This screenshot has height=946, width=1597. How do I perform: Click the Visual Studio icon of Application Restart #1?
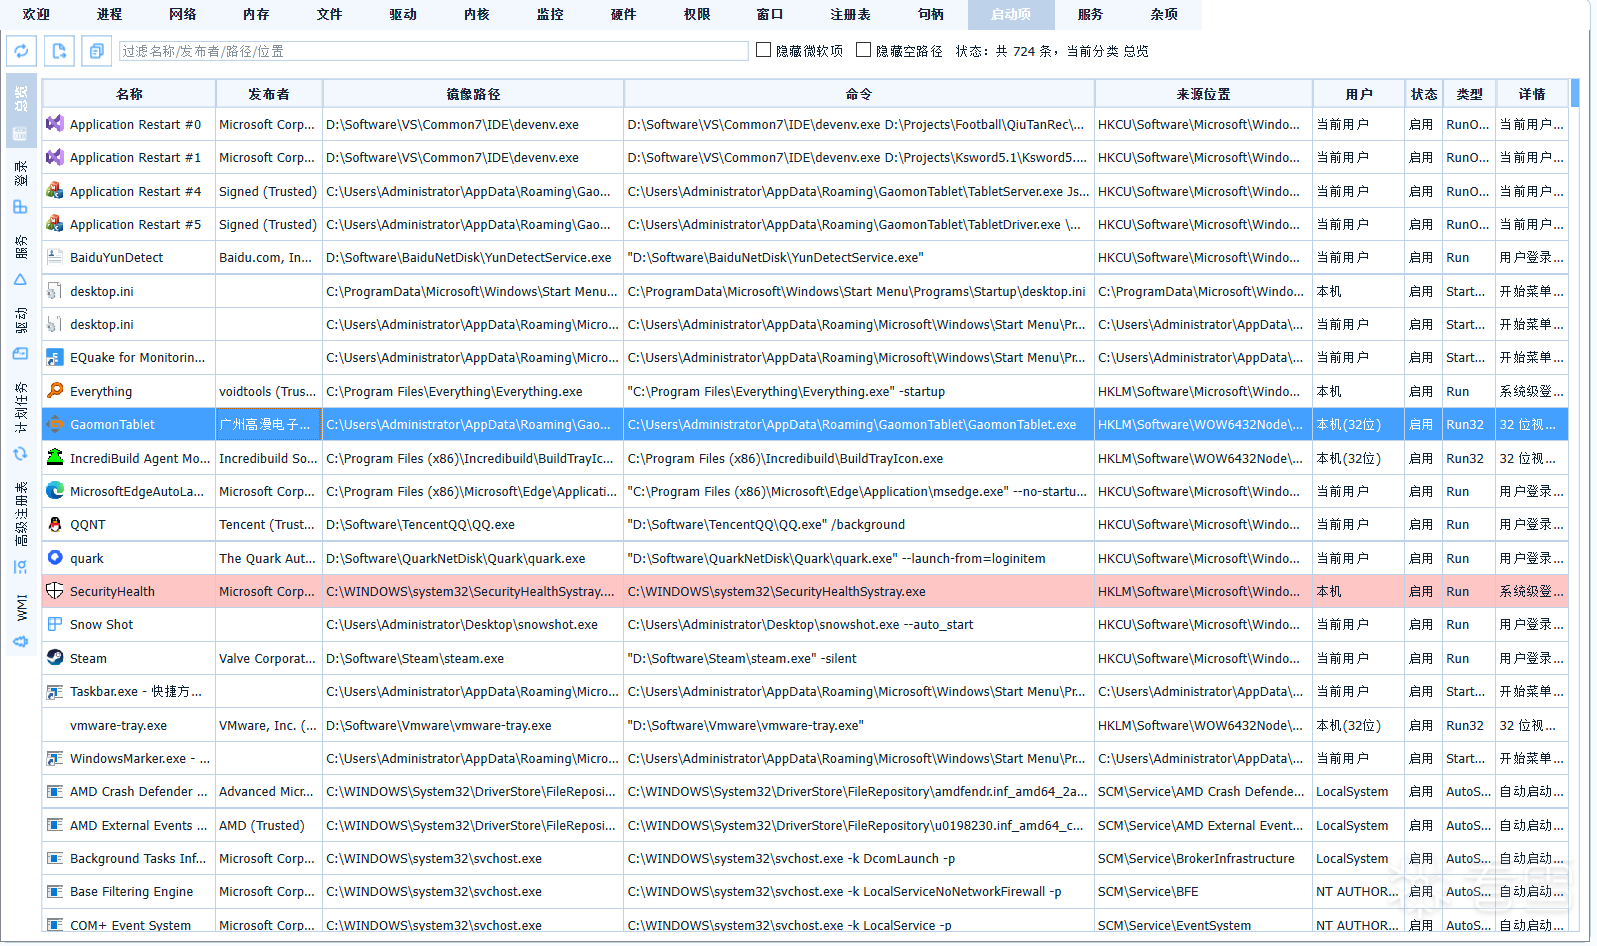click(x=55, y=157)
